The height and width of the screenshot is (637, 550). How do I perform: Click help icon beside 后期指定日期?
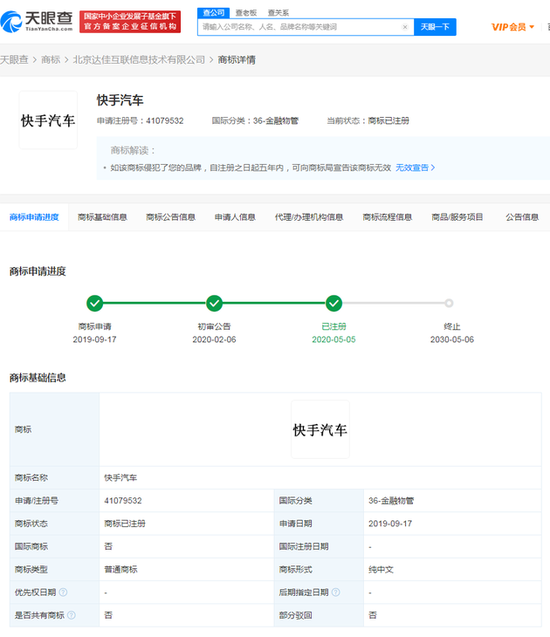coord(336,592)
